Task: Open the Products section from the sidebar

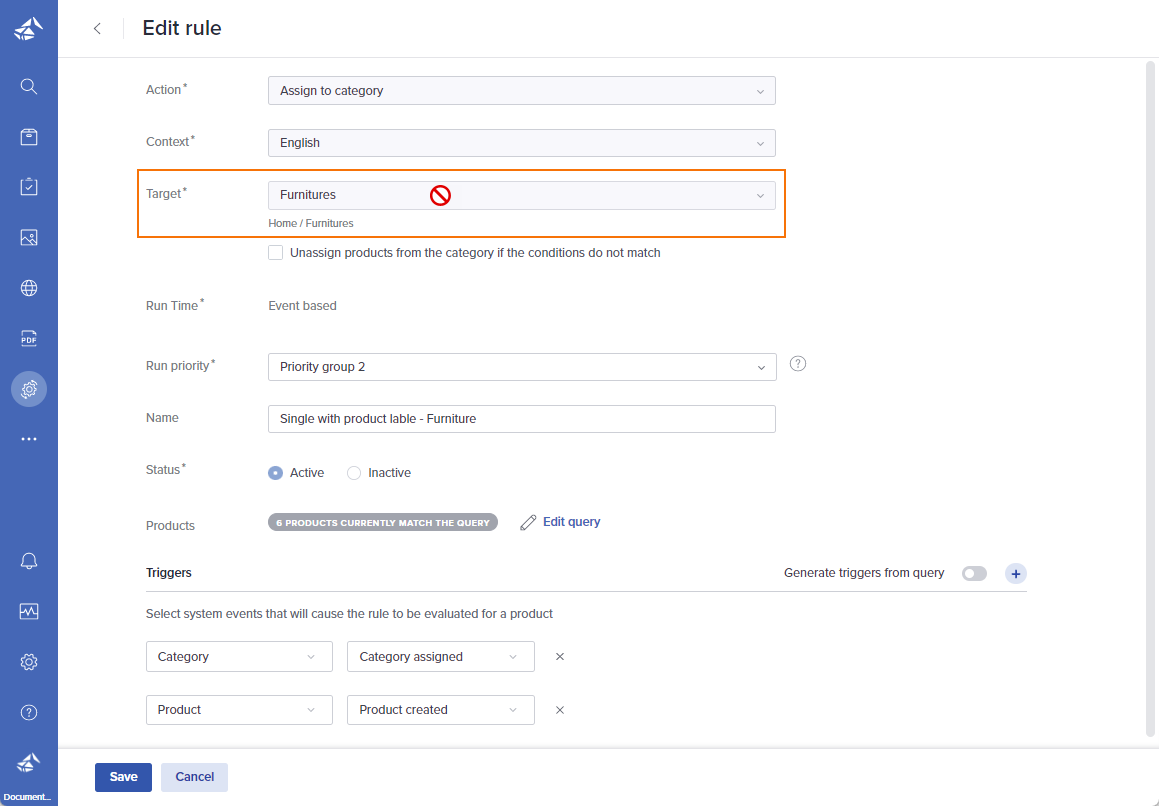Action: pos(28,136)
